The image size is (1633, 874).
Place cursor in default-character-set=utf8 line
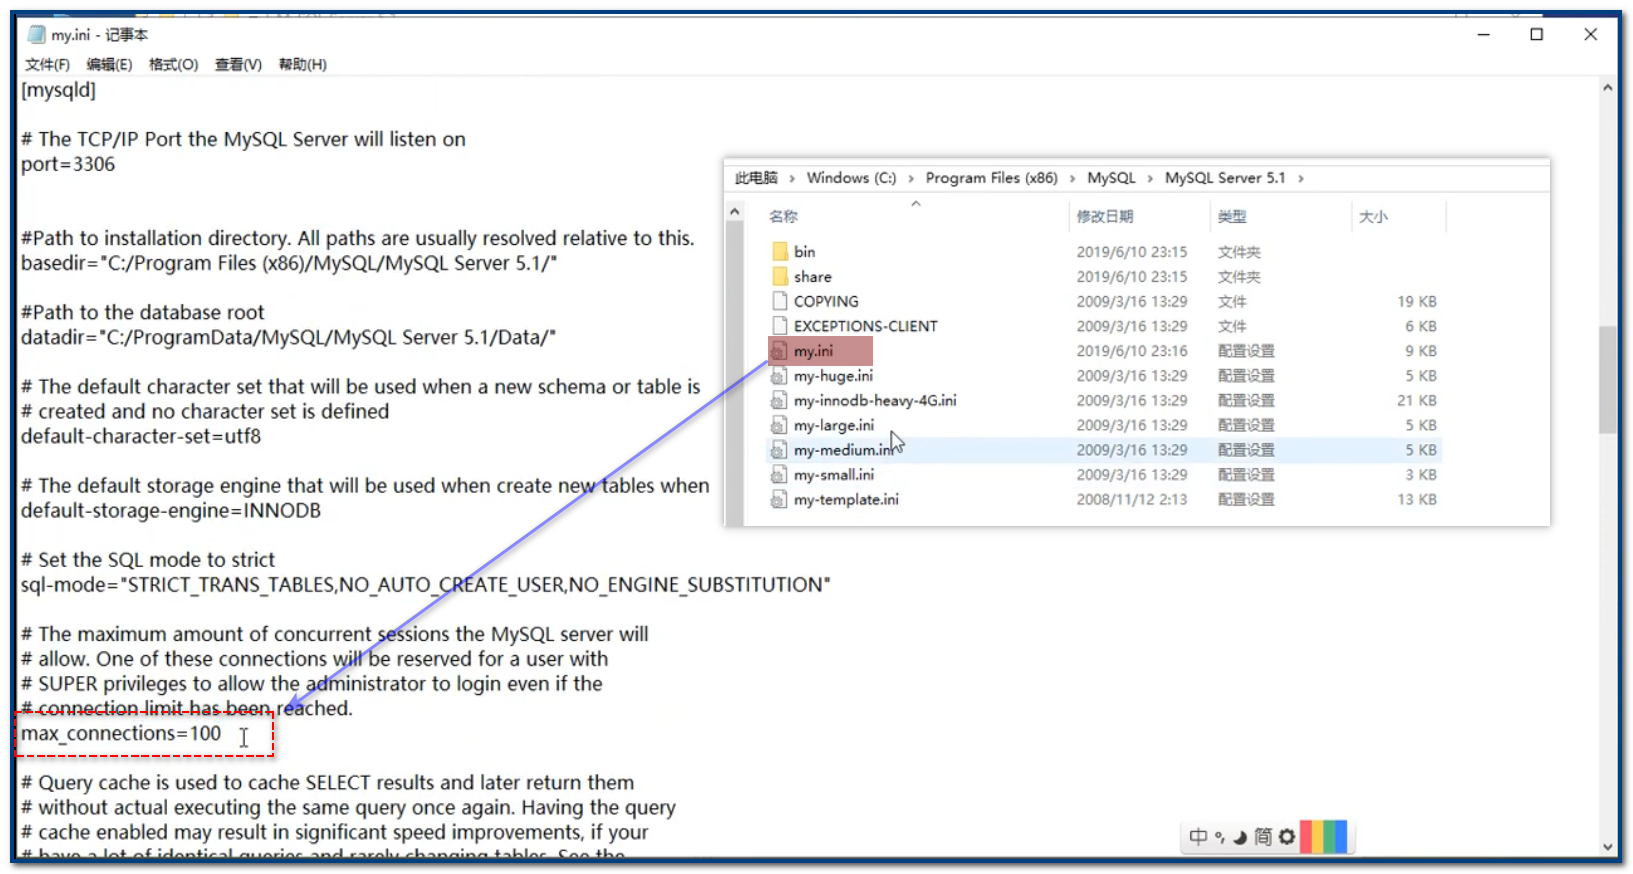click(141, 436)
